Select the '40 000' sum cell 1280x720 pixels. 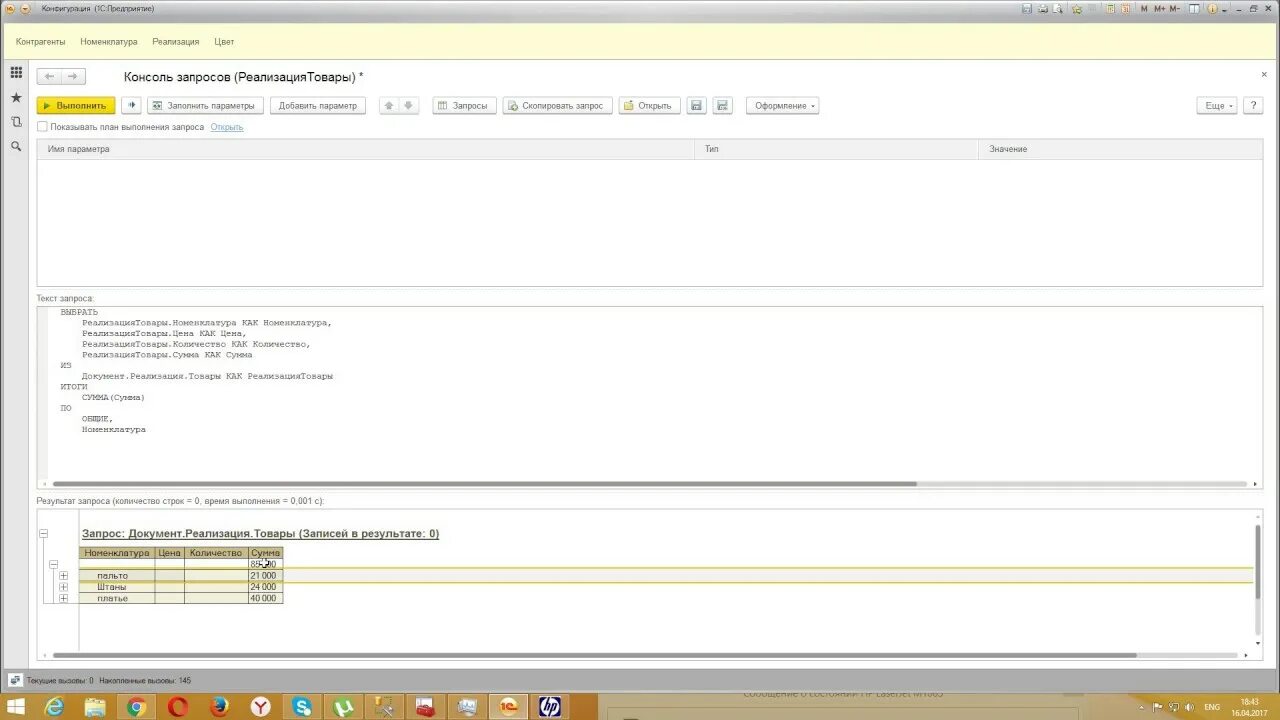click(x=265, y=598)
